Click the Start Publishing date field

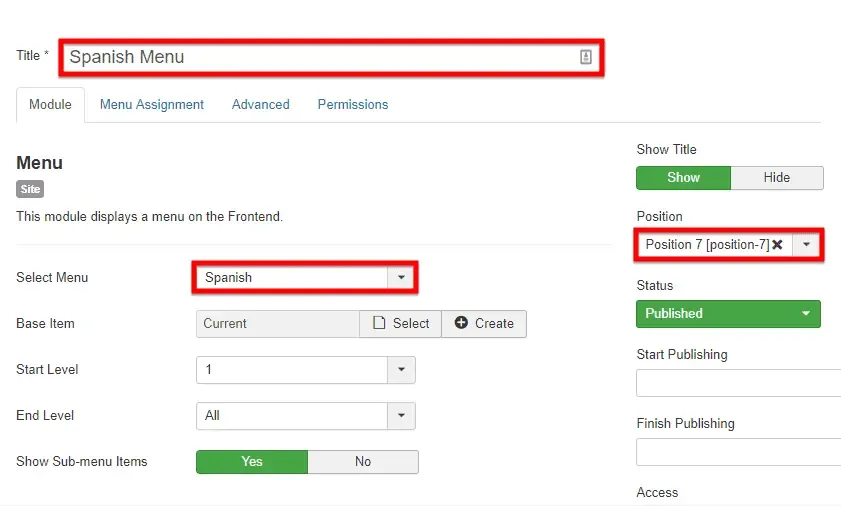coord(739,383)
